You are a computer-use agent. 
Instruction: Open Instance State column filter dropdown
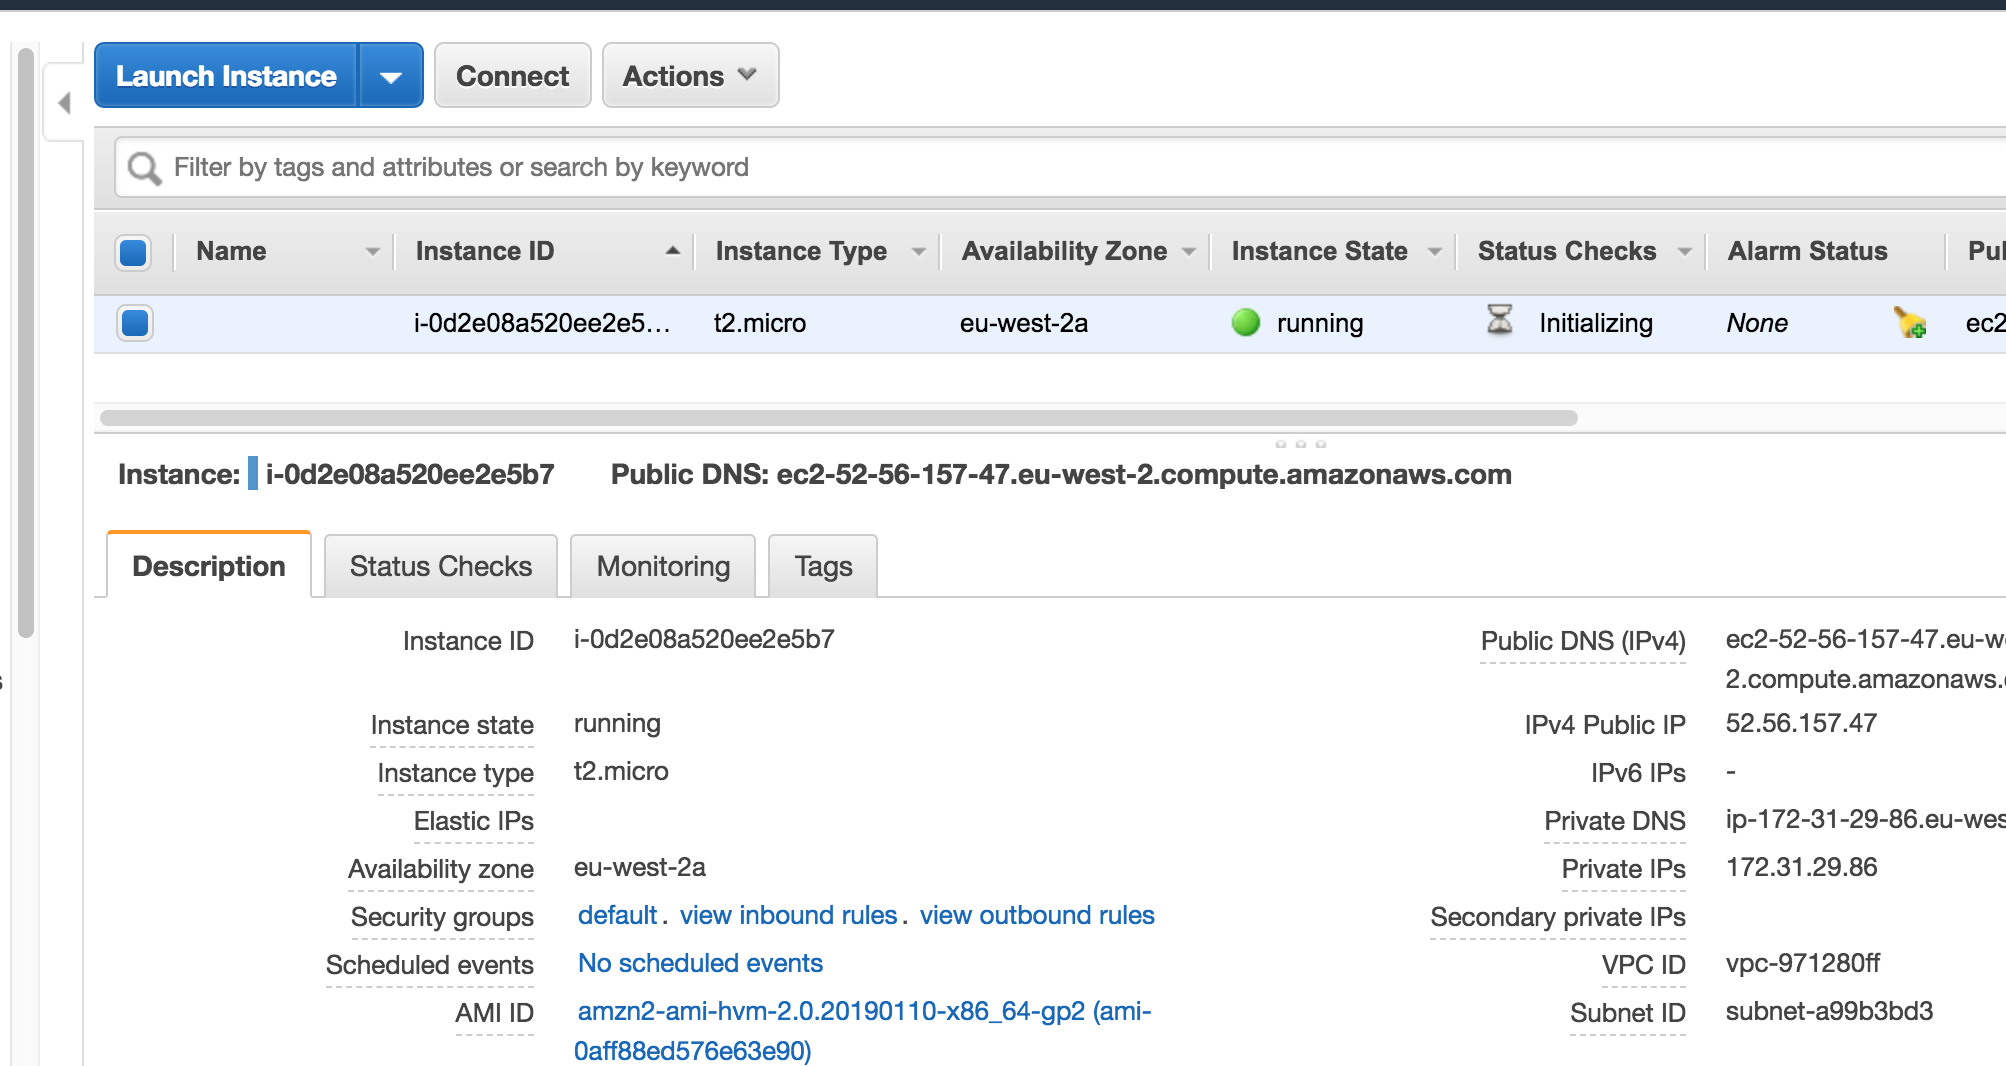coord(1435,252)
